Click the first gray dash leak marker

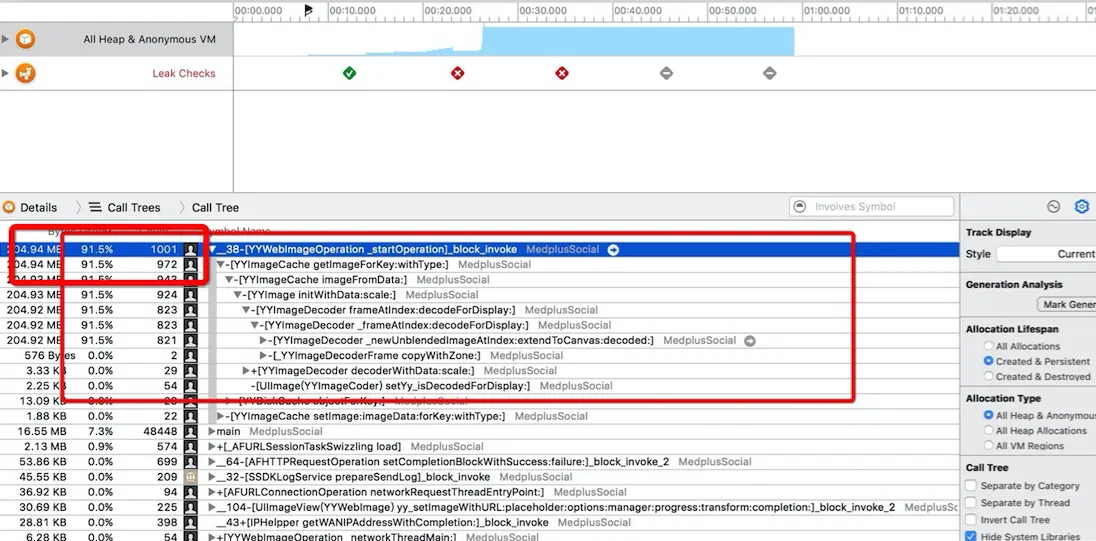(666, 73)
